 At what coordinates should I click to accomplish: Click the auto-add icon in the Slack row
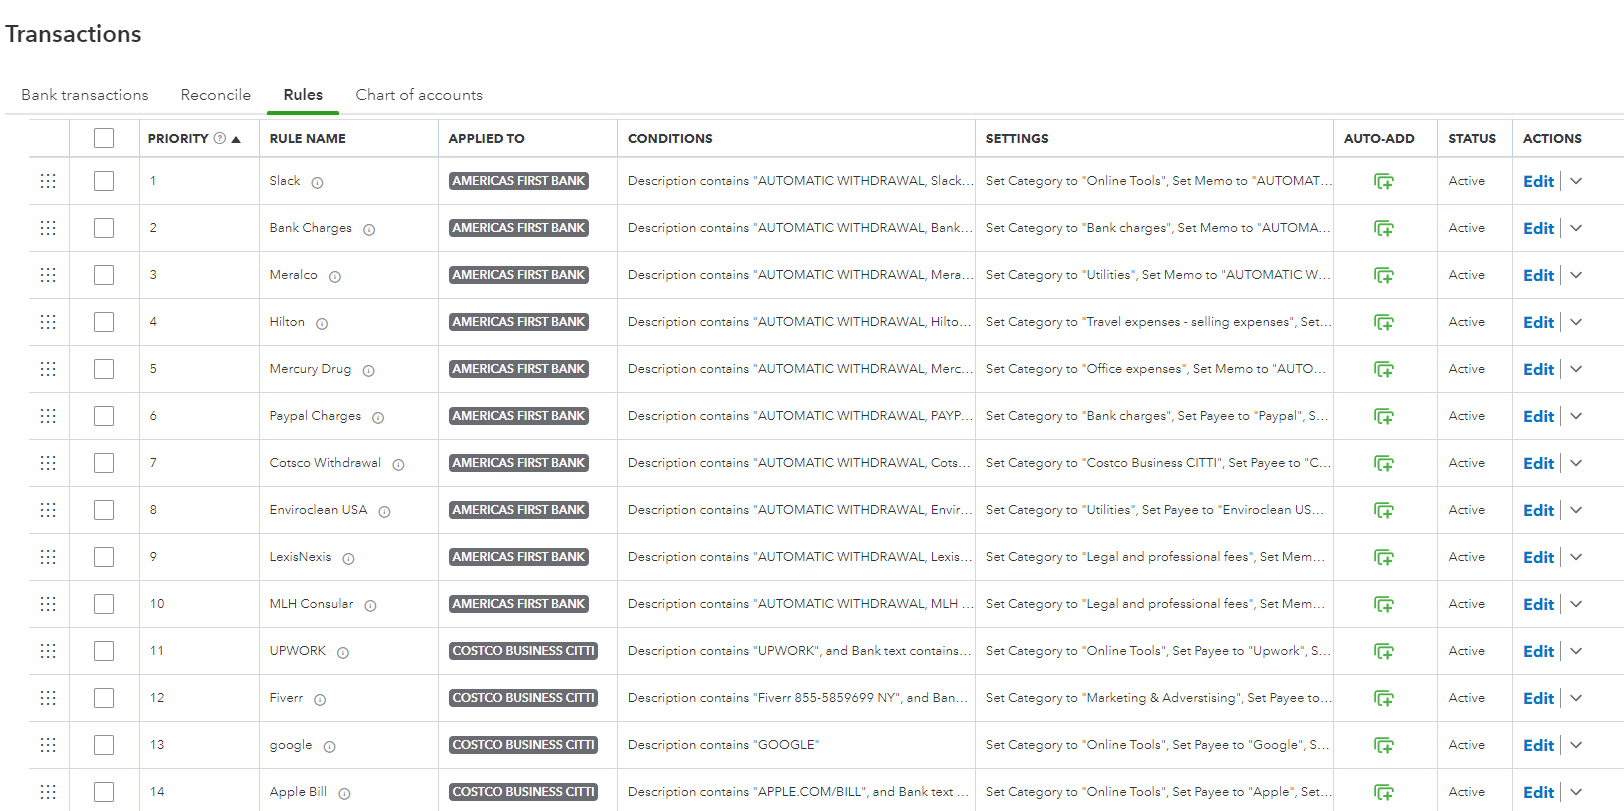point(1384,182)
